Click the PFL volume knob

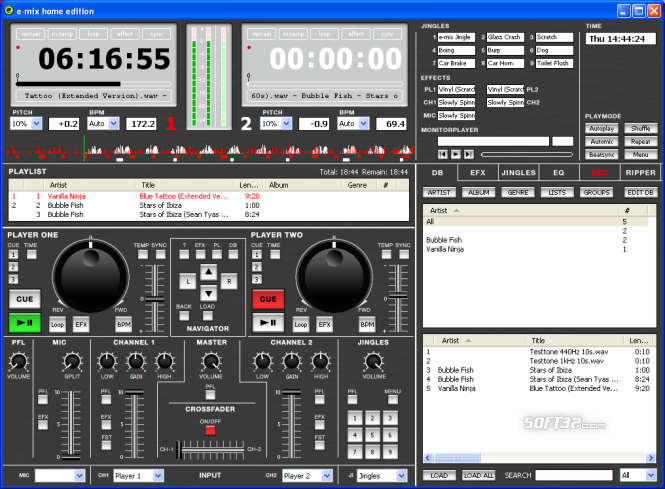coord(18,361)
